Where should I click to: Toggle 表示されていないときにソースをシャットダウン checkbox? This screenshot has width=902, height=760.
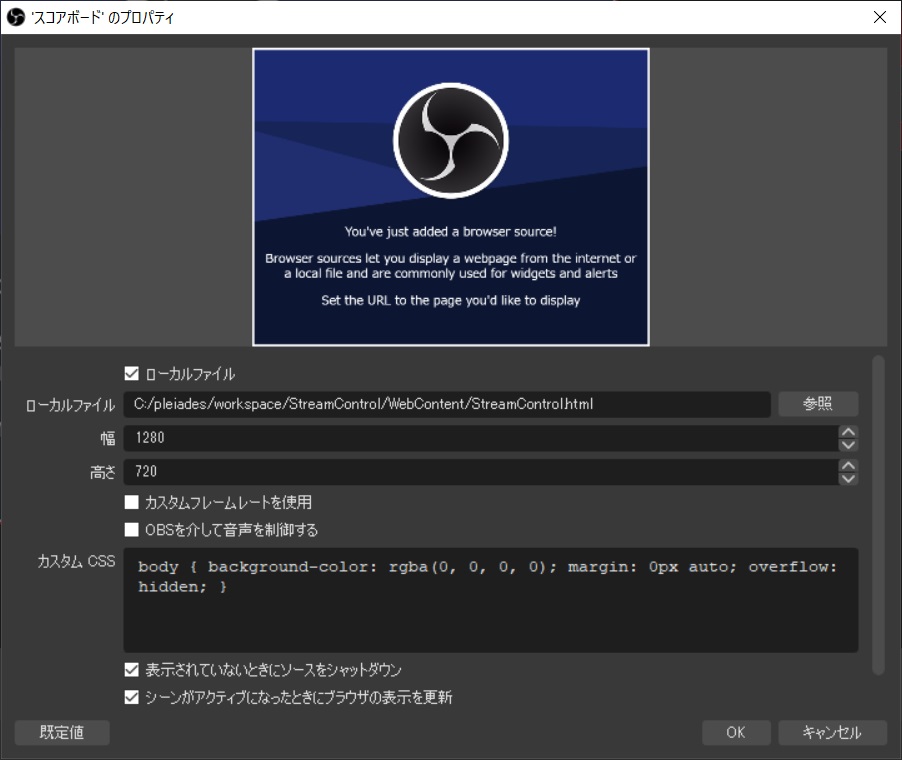[132, 670]
